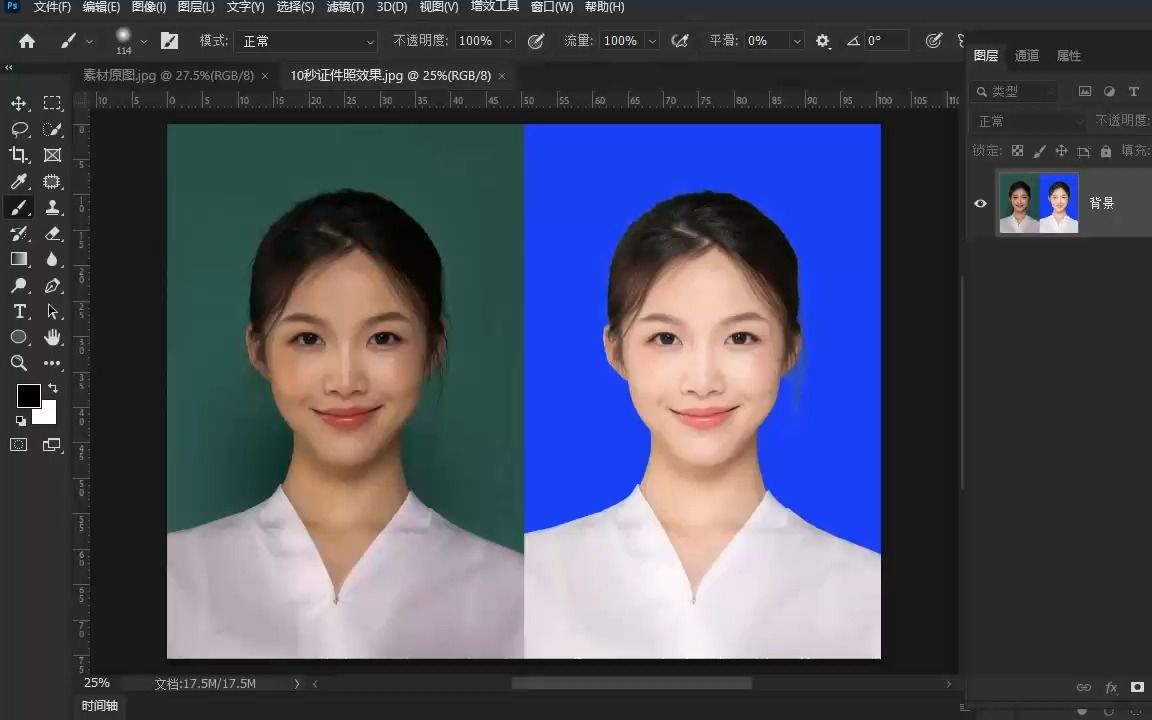The image size is (1152, 720).
Task: Select the Gradient tool
Action: [19, 259]
